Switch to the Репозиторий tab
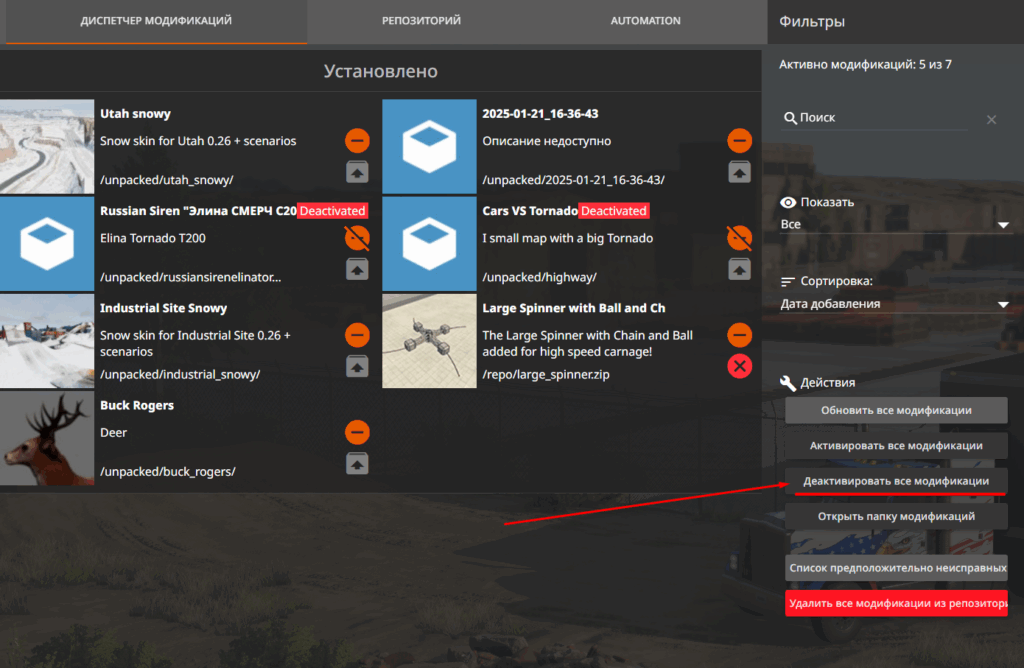This screenshot has height=668, width=1024. pyautogui.click(x=421, y=21)
